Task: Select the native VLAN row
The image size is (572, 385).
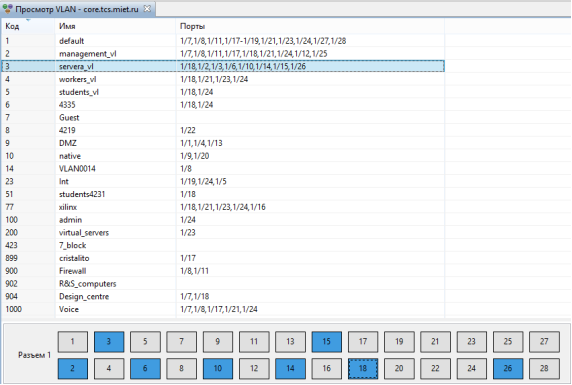Action: (x=223, y=156)
